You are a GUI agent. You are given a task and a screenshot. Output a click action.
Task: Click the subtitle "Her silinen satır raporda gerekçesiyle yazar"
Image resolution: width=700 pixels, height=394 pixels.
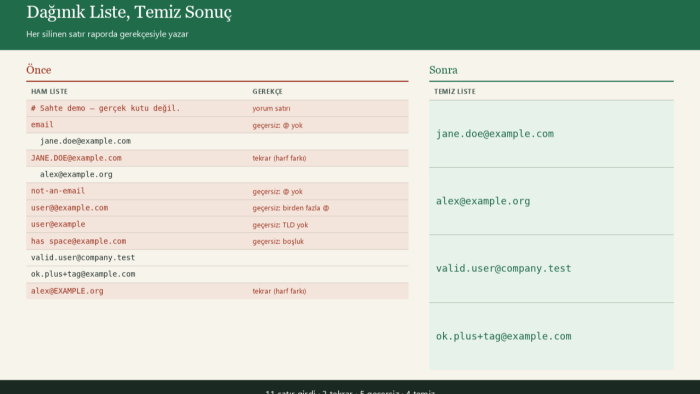click(107, 34)
